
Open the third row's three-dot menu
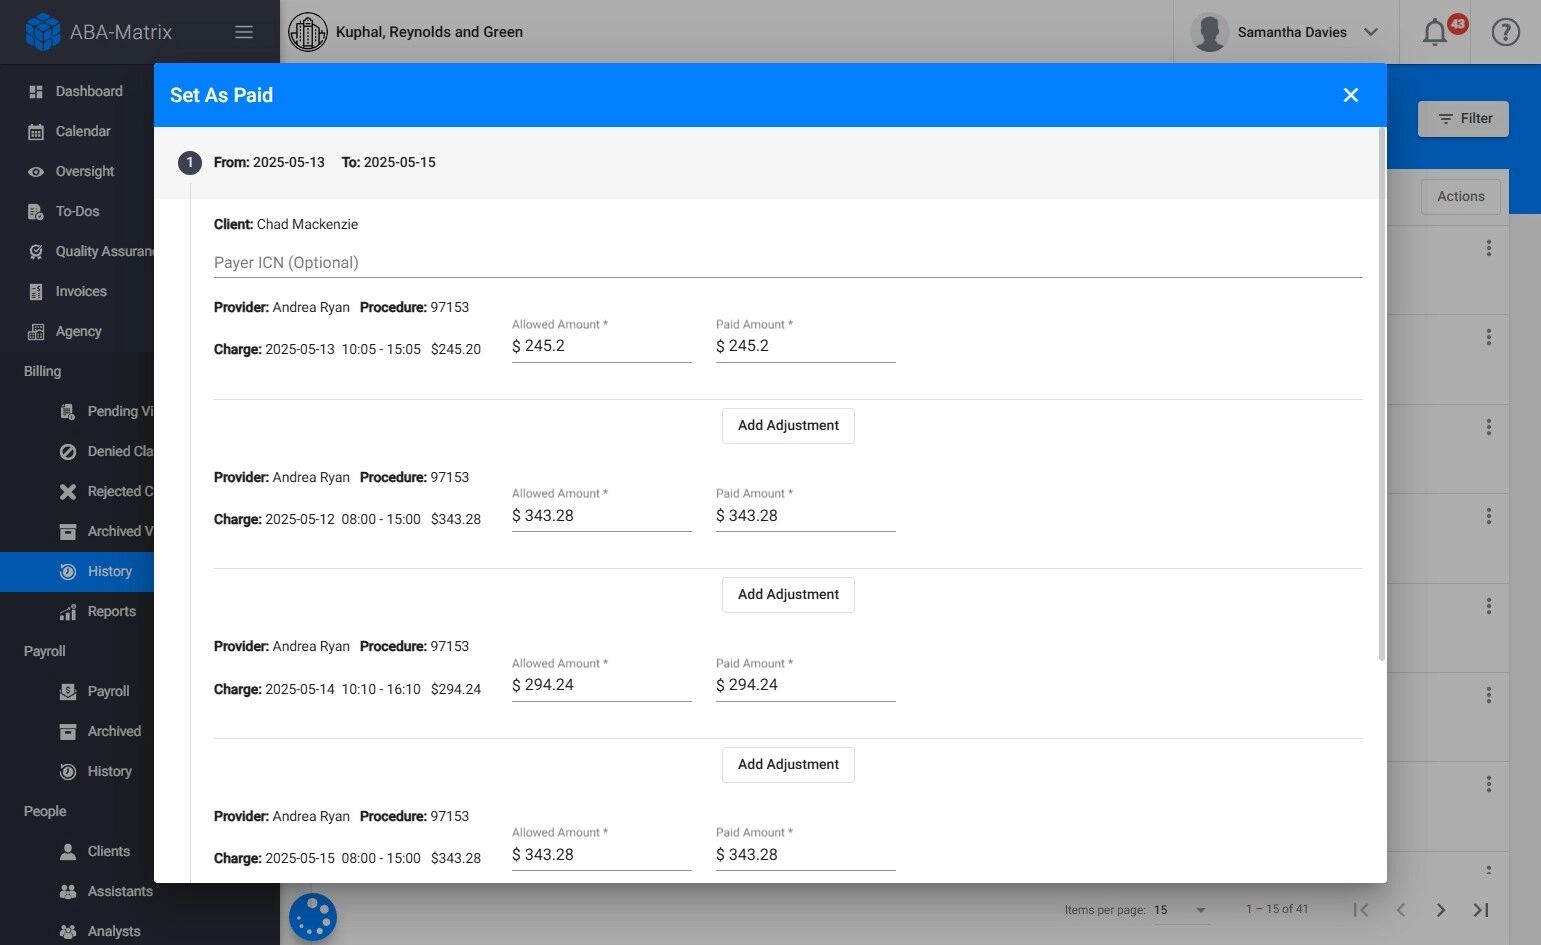(1489, 427)
